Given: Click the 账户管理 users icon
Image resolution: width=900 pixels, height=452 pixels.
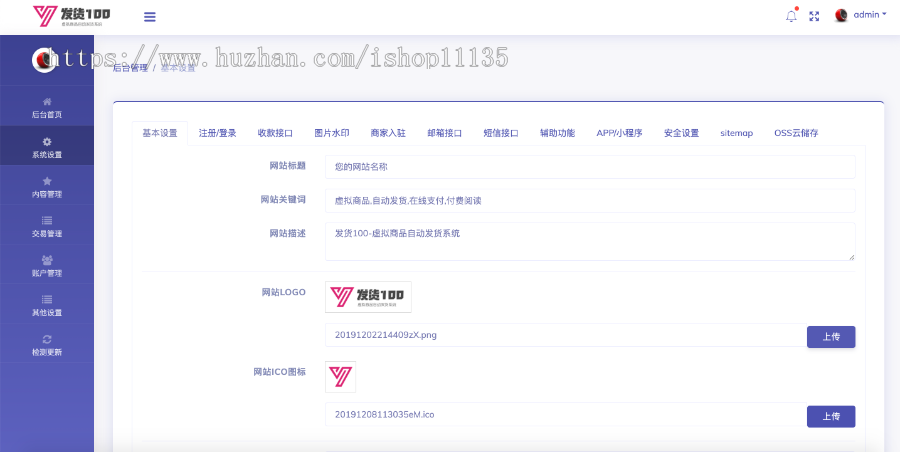Looking at the screenshot, I should click(x=47, y=260).
